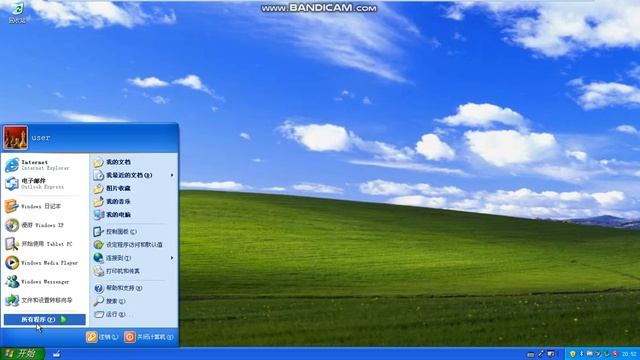Launch Windows Media Player
The image size is (640, 360).
44,262
